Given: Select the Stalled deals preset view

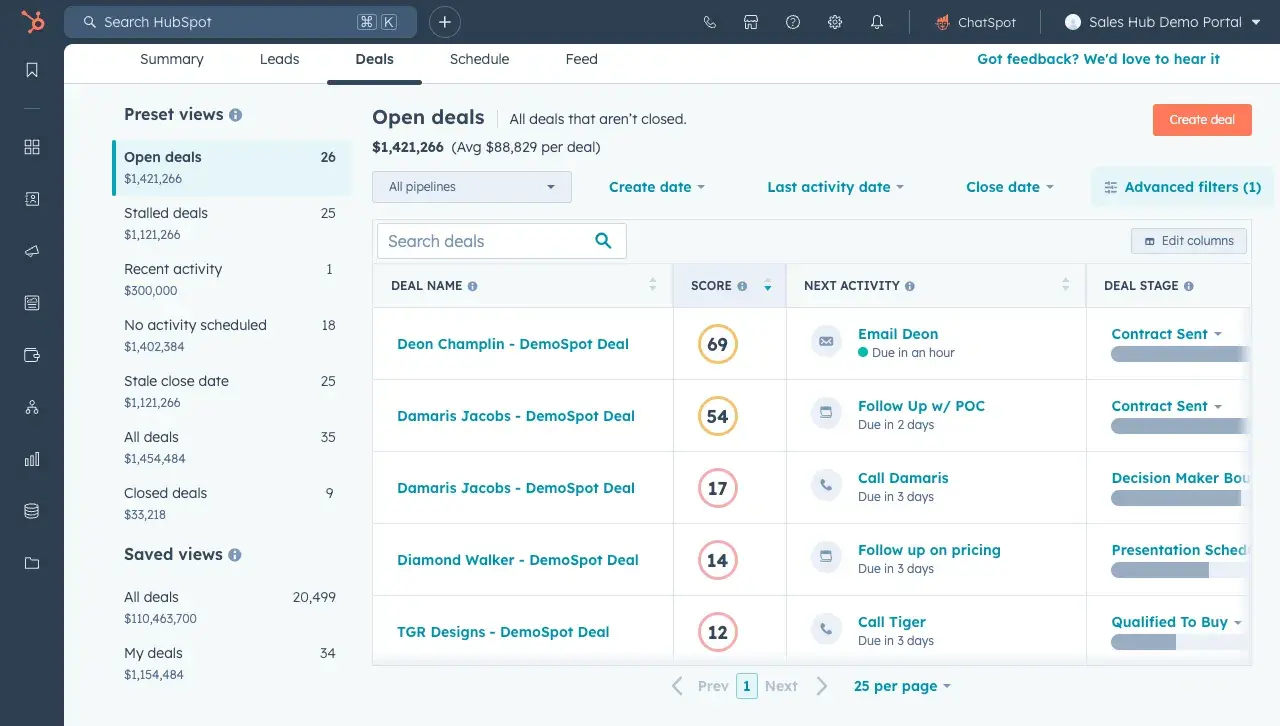Looking at the screenshot, I should (166, 213).
